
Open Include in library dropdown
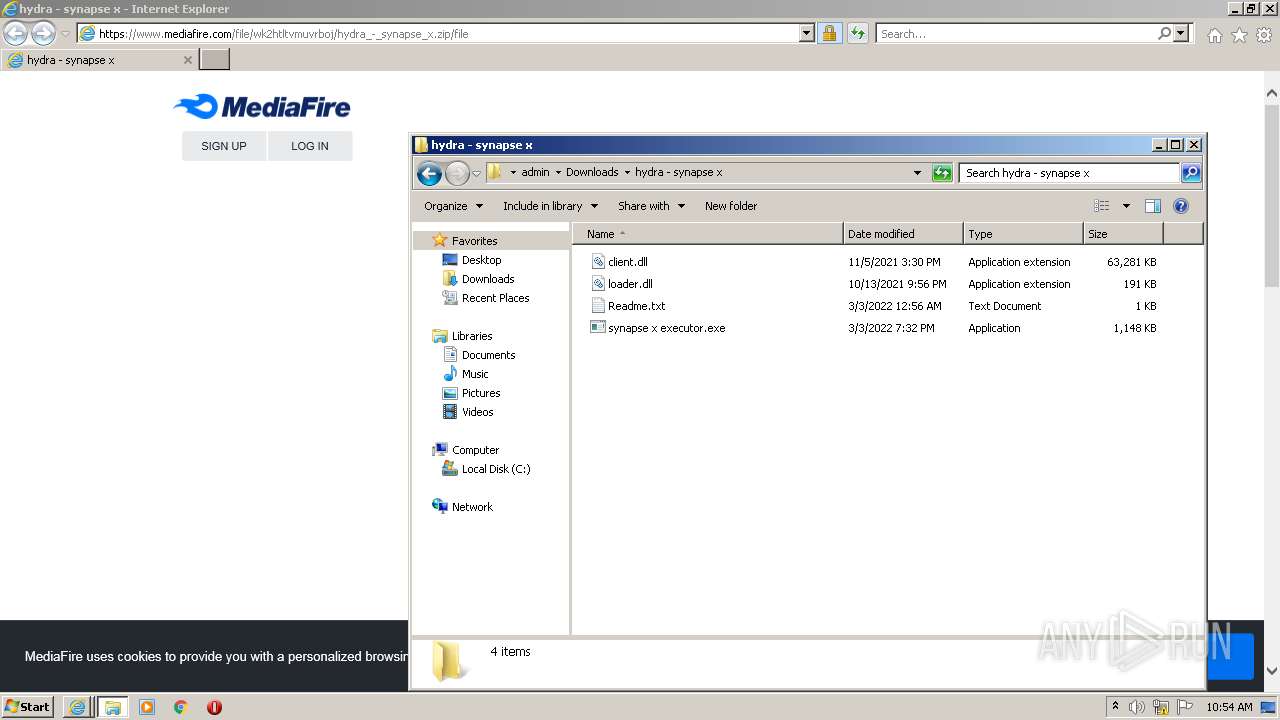click(x=550, y=206)
